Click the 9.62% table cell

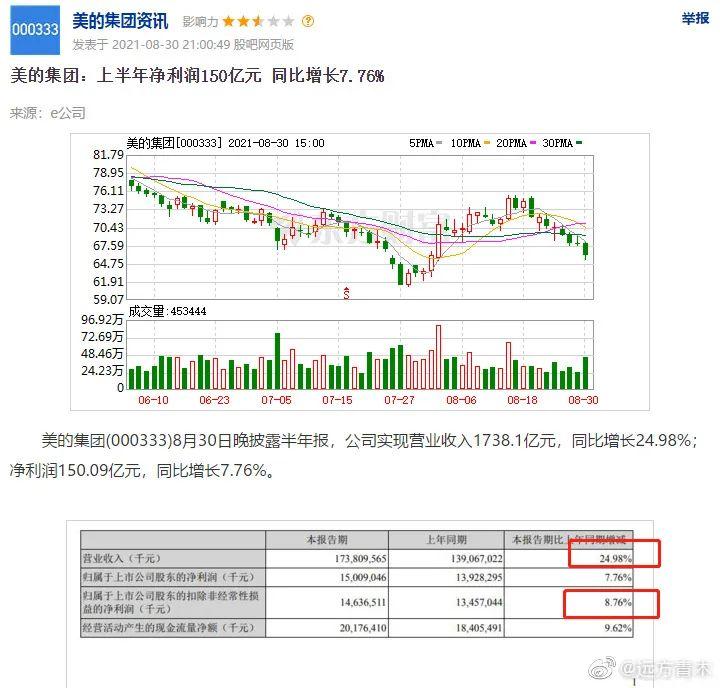coord(618,628)
